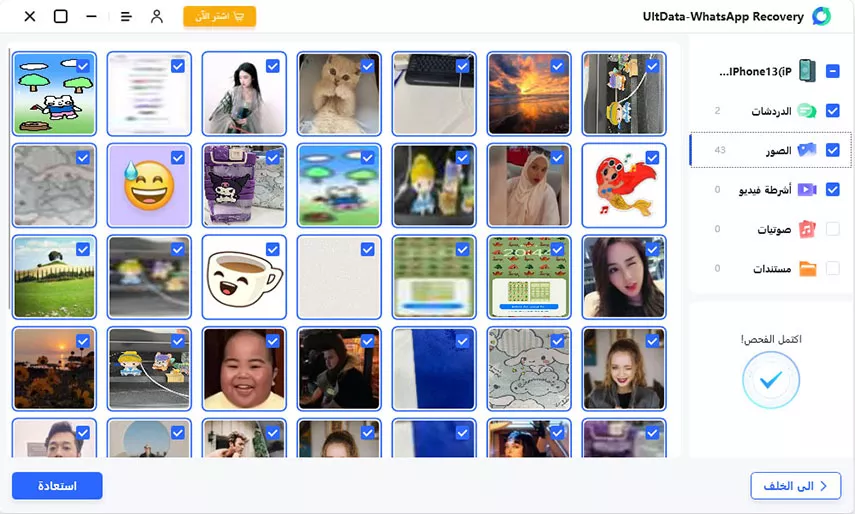Deselect the sunset beach photo checkbox
The width and height of the screenshot is (855, 514).
(x=558, y=66)
